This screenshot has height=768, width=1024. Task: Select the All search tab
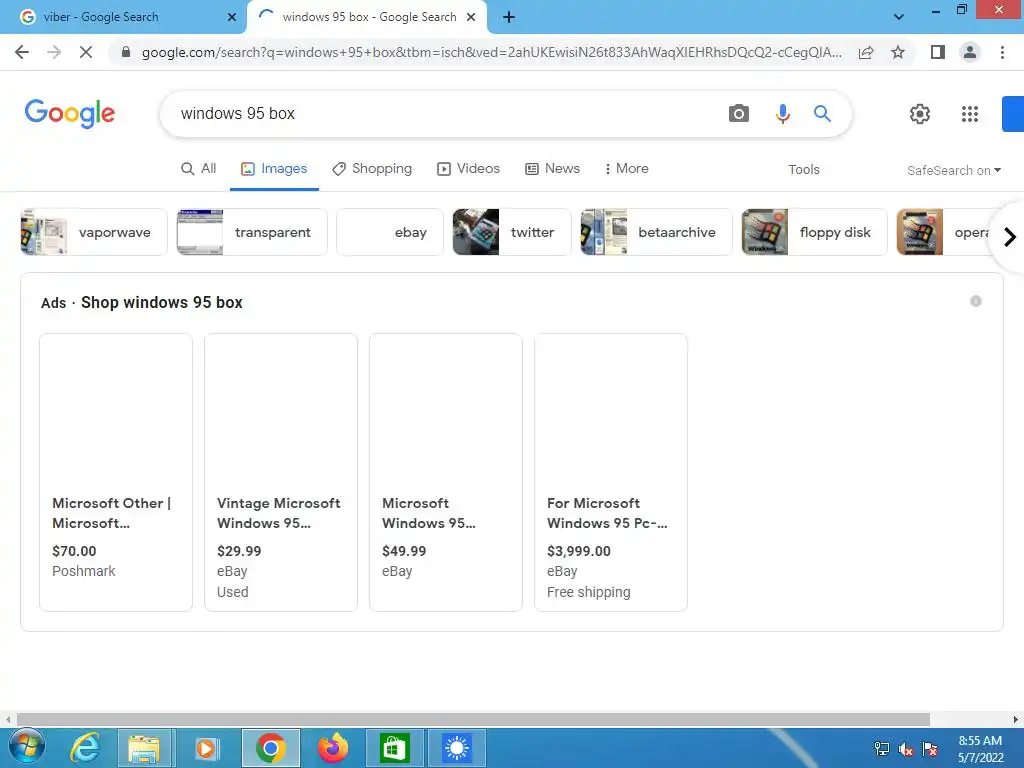(x=199, y=168)
